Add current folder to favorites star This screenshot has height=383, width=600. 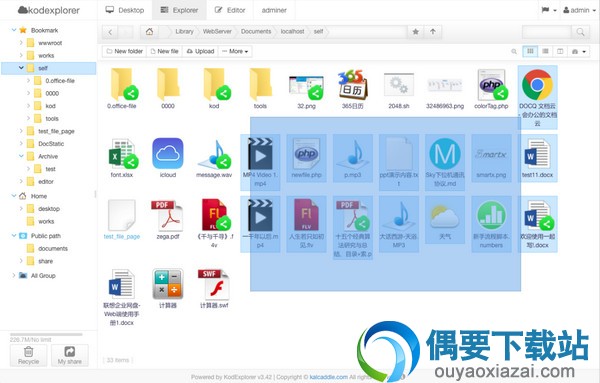[416, 32]
